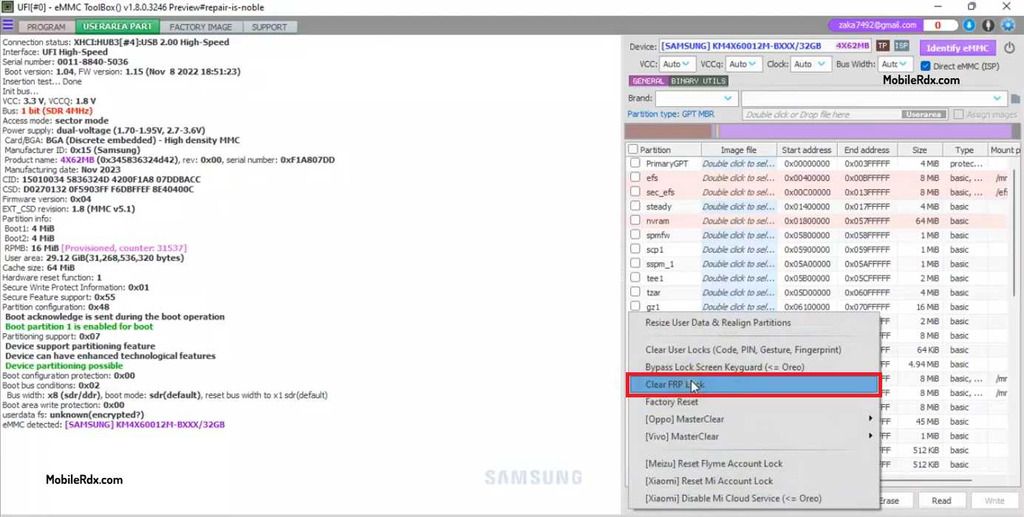The image size is (1024, 517).
Task: Open the Brand dropdown
Action: [x=696, y=99]
